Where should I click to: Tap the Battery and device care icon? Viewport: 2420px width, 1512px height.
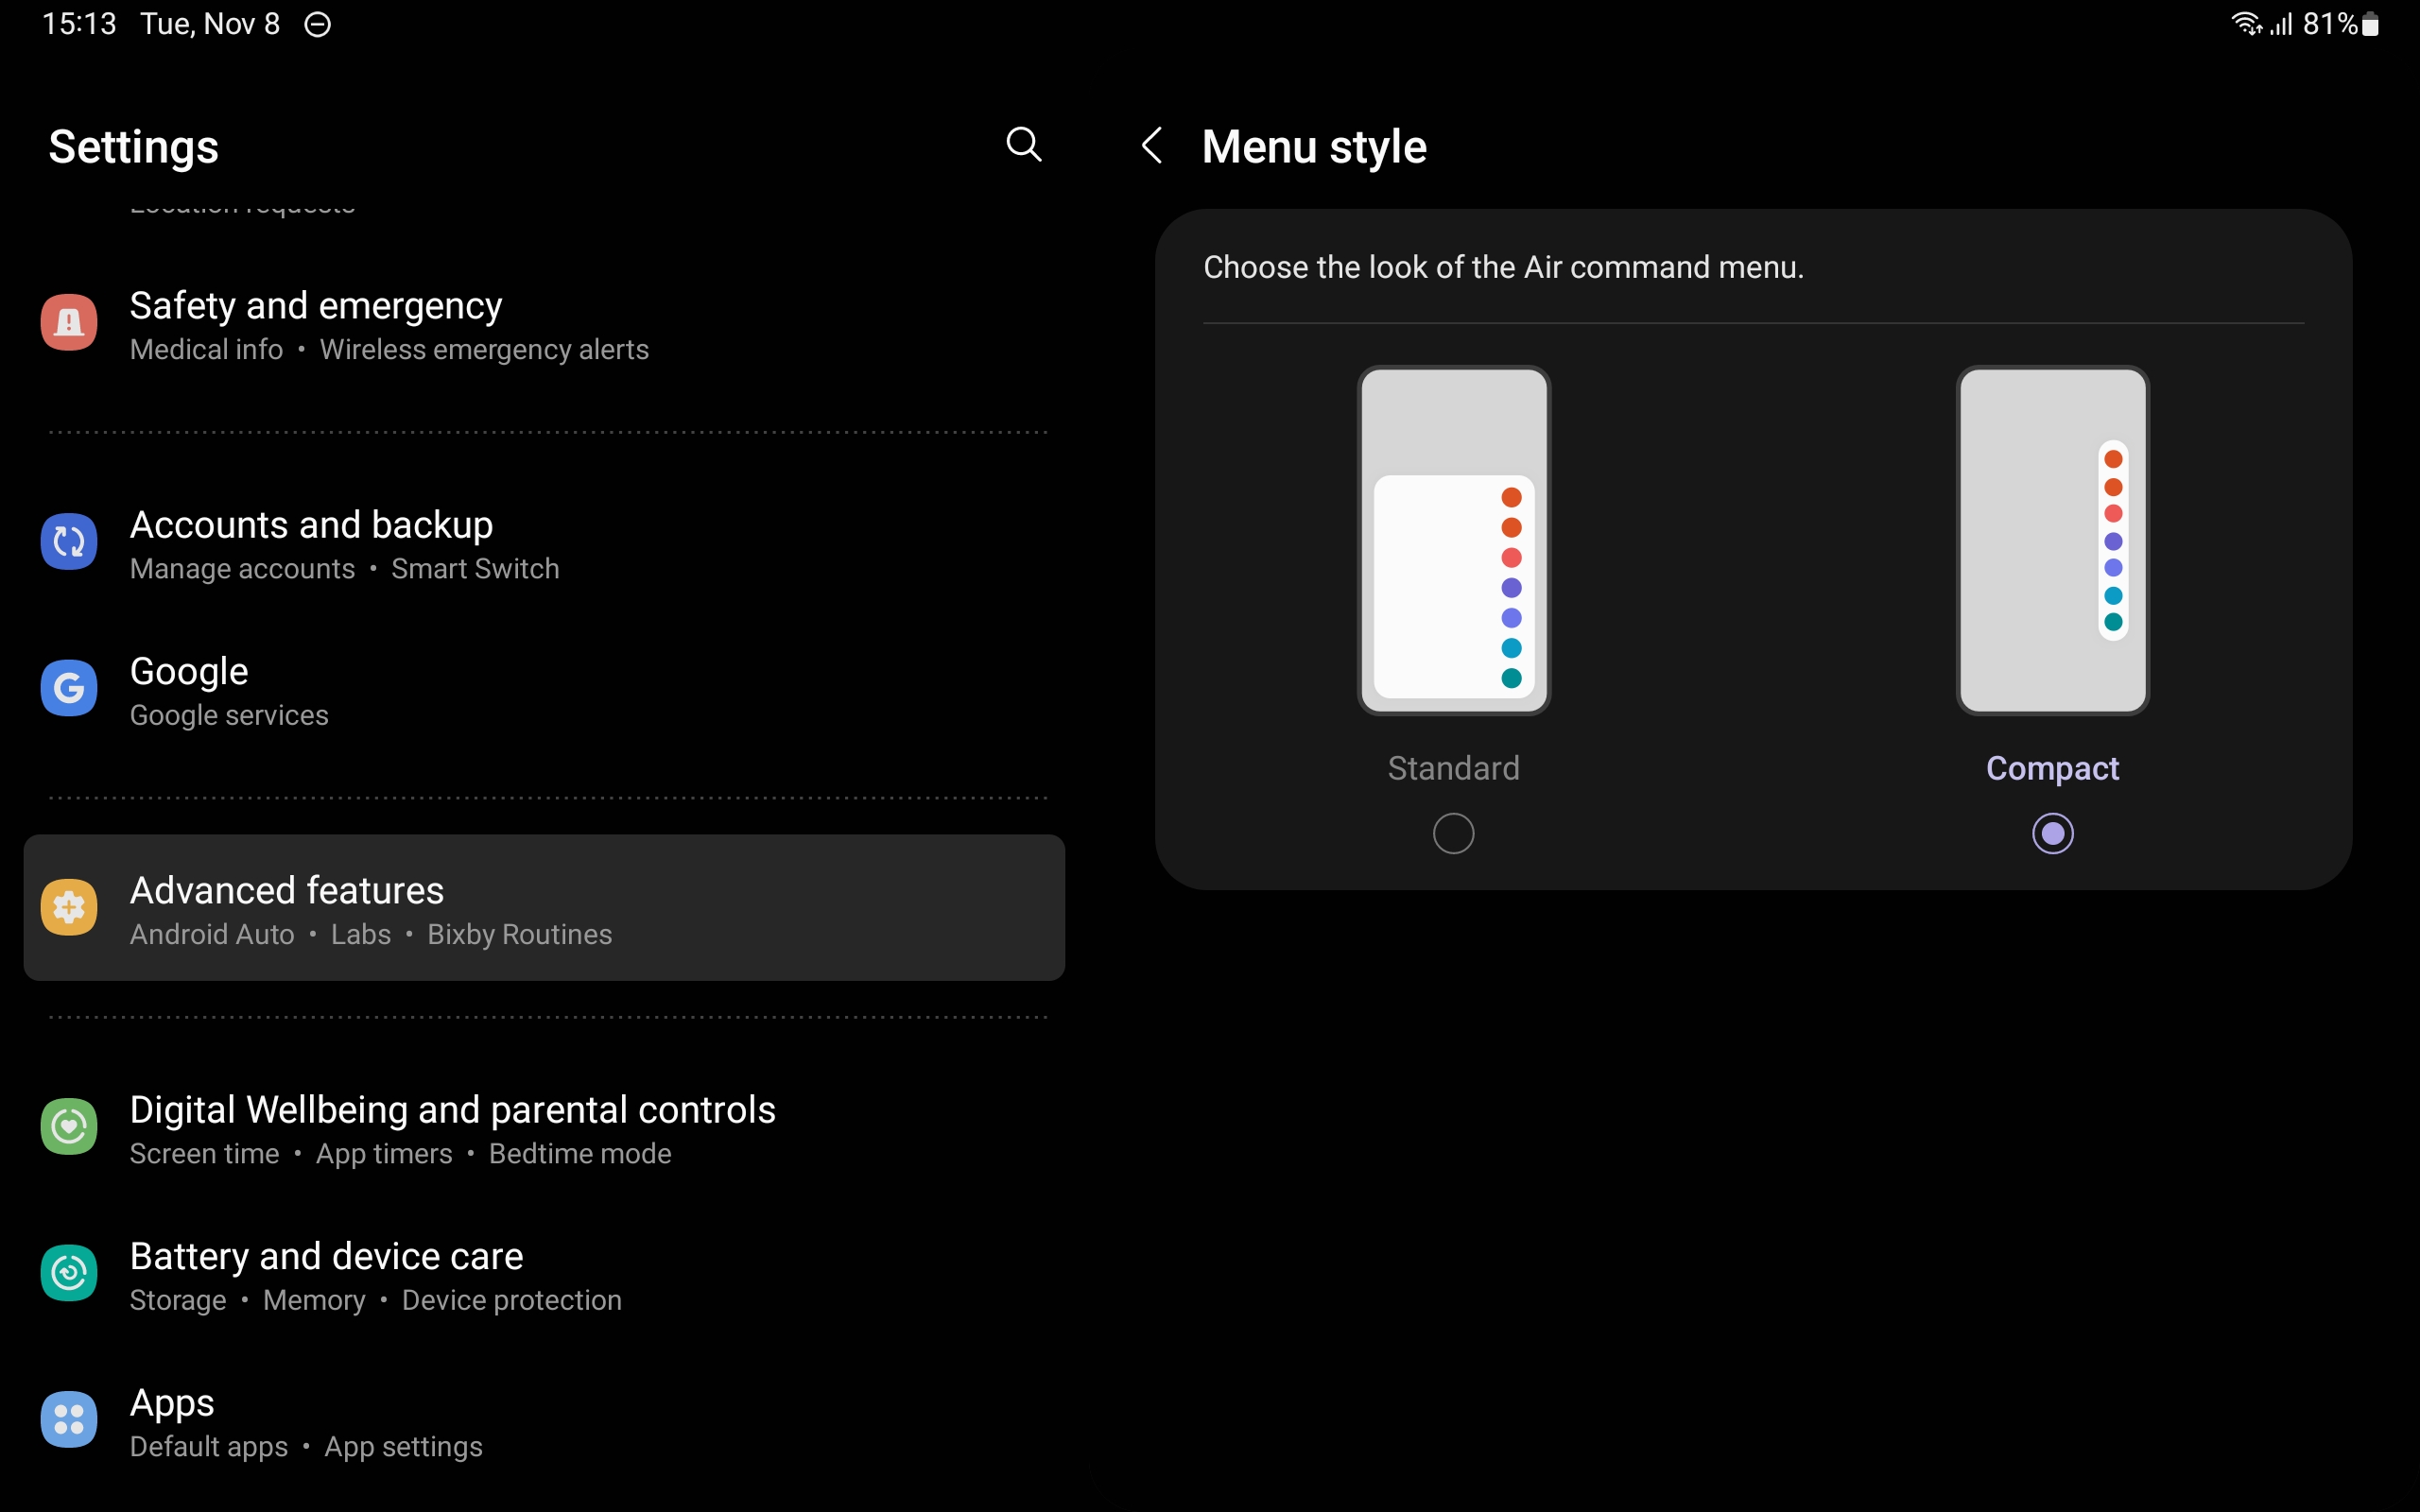pos(69,1273)
